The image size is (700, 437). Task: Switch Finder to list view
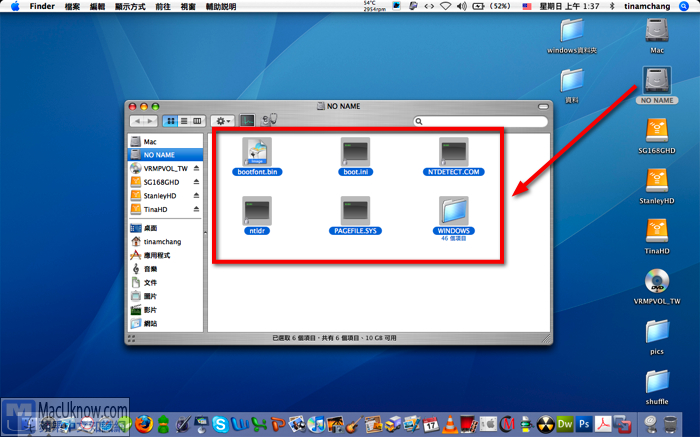(x=184, y=121)
